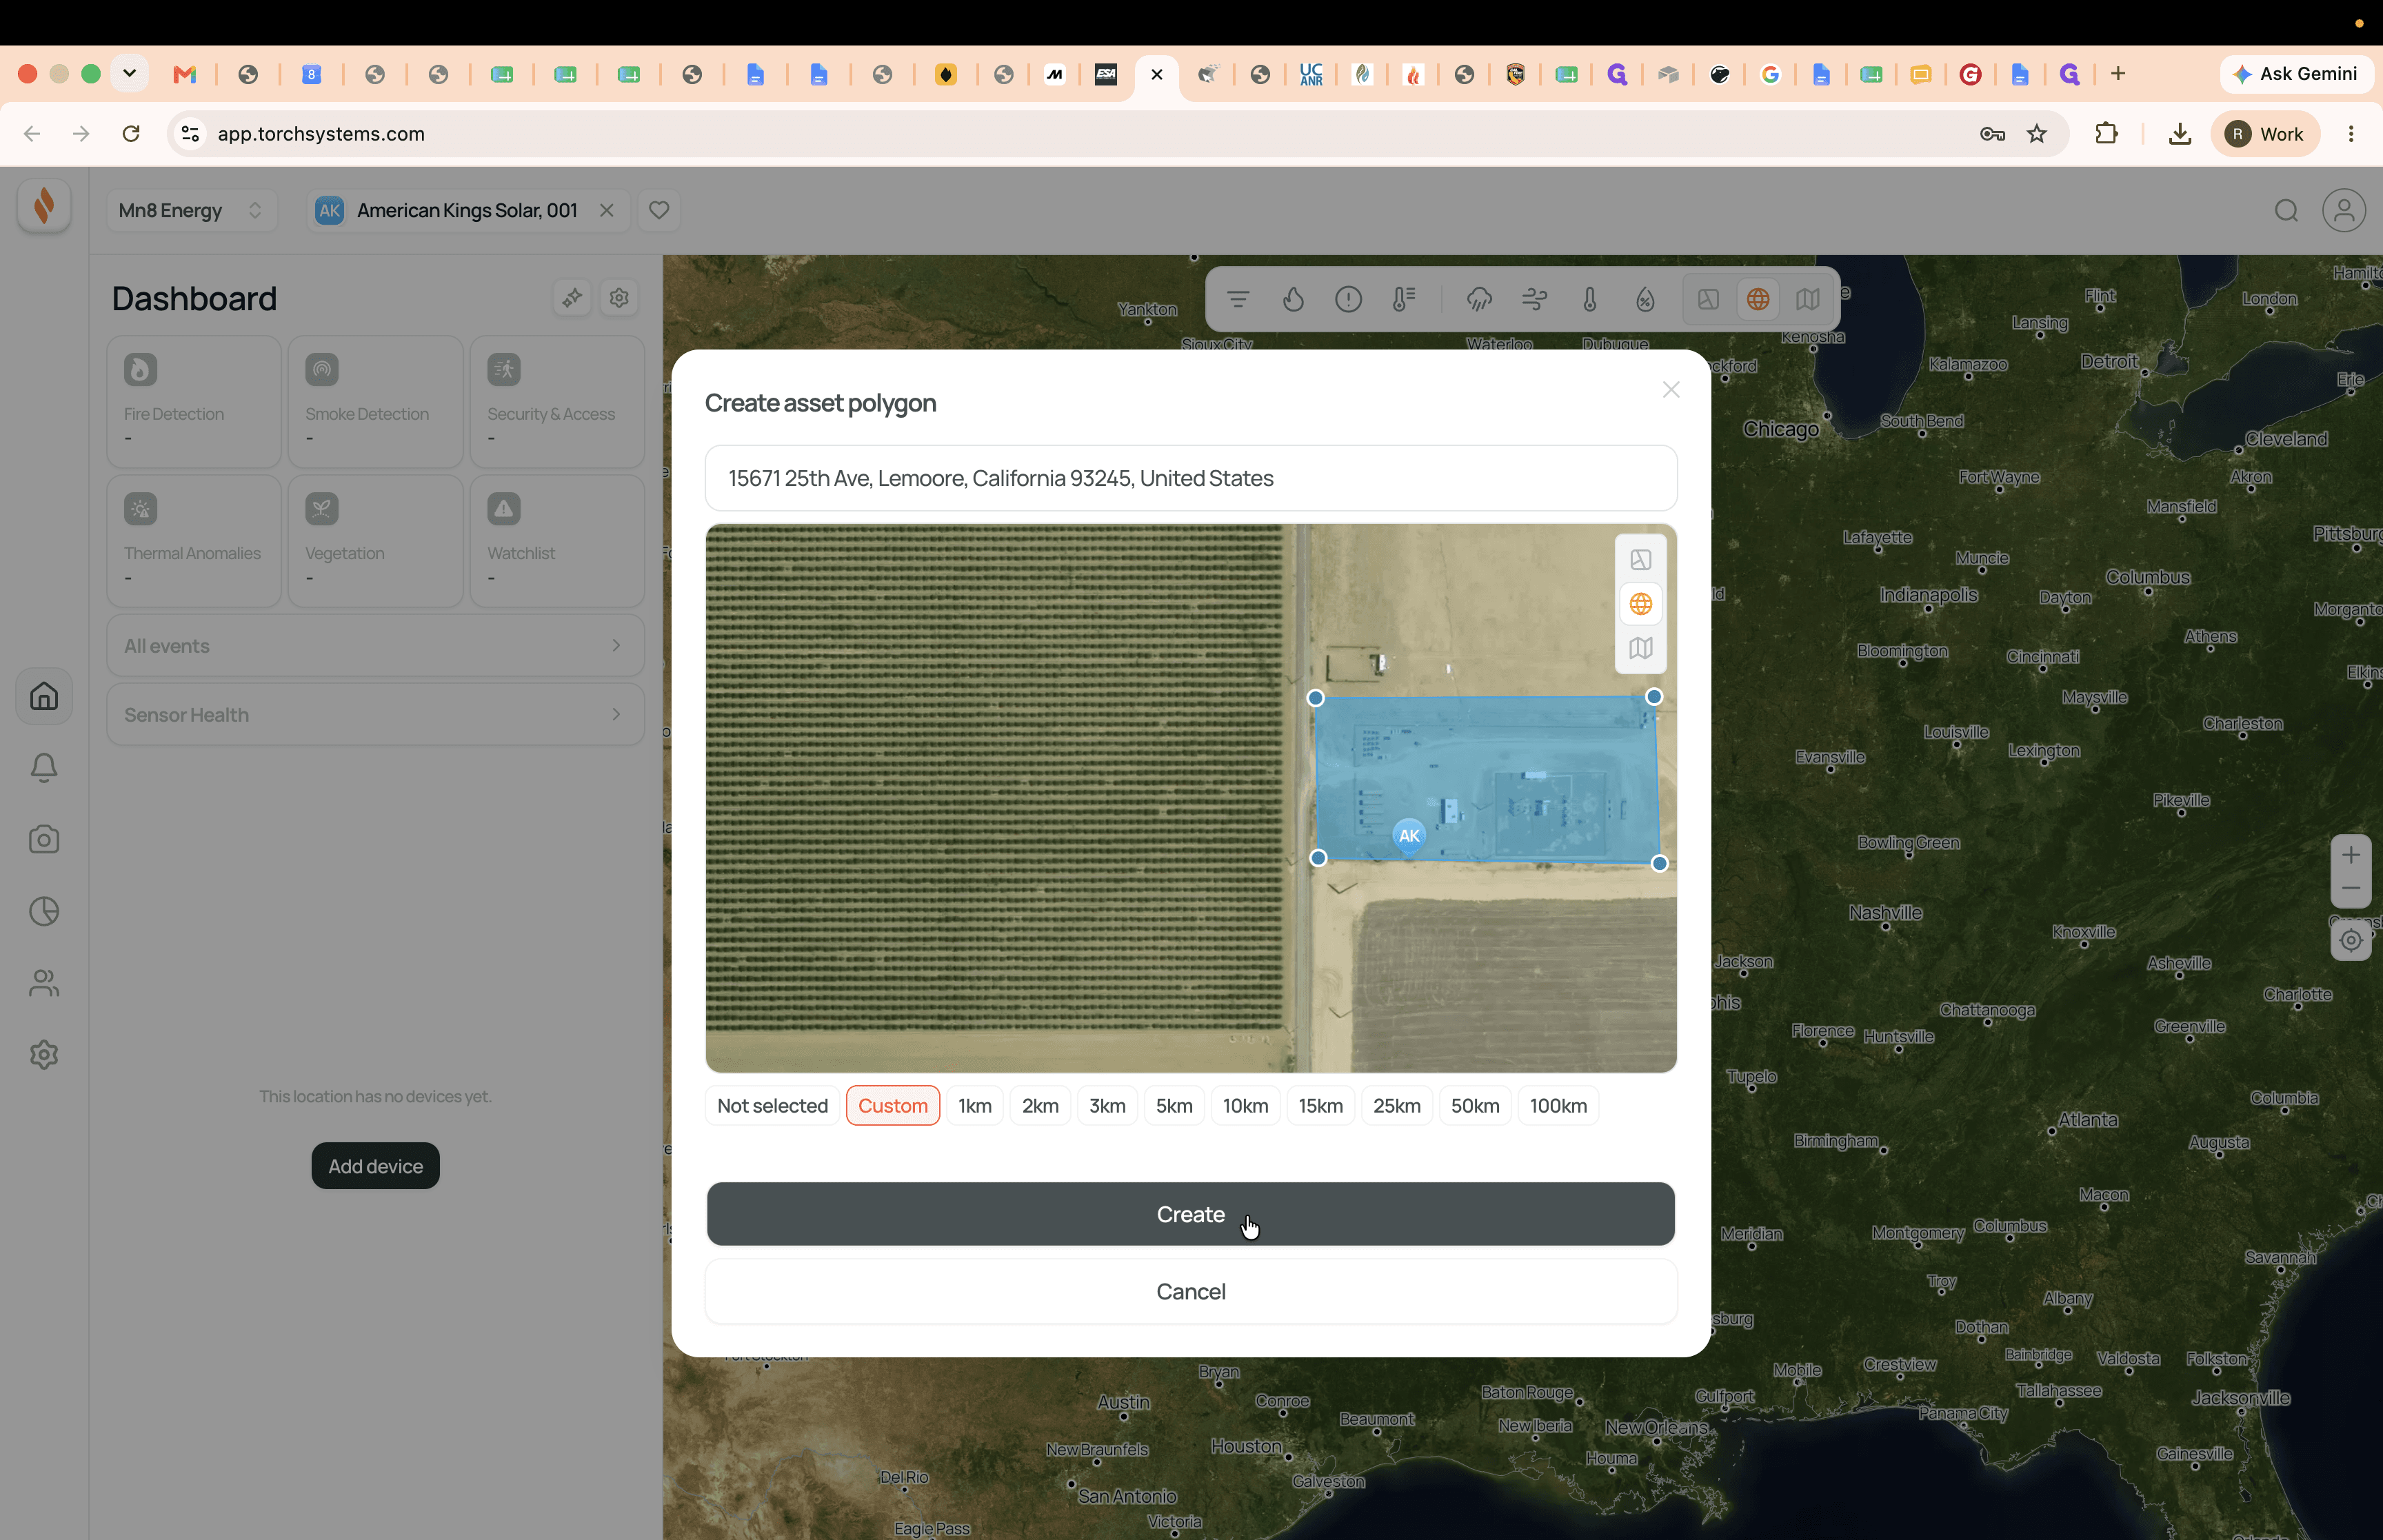
Task: Zoom in on the main map
Action: coord(2350,855)
